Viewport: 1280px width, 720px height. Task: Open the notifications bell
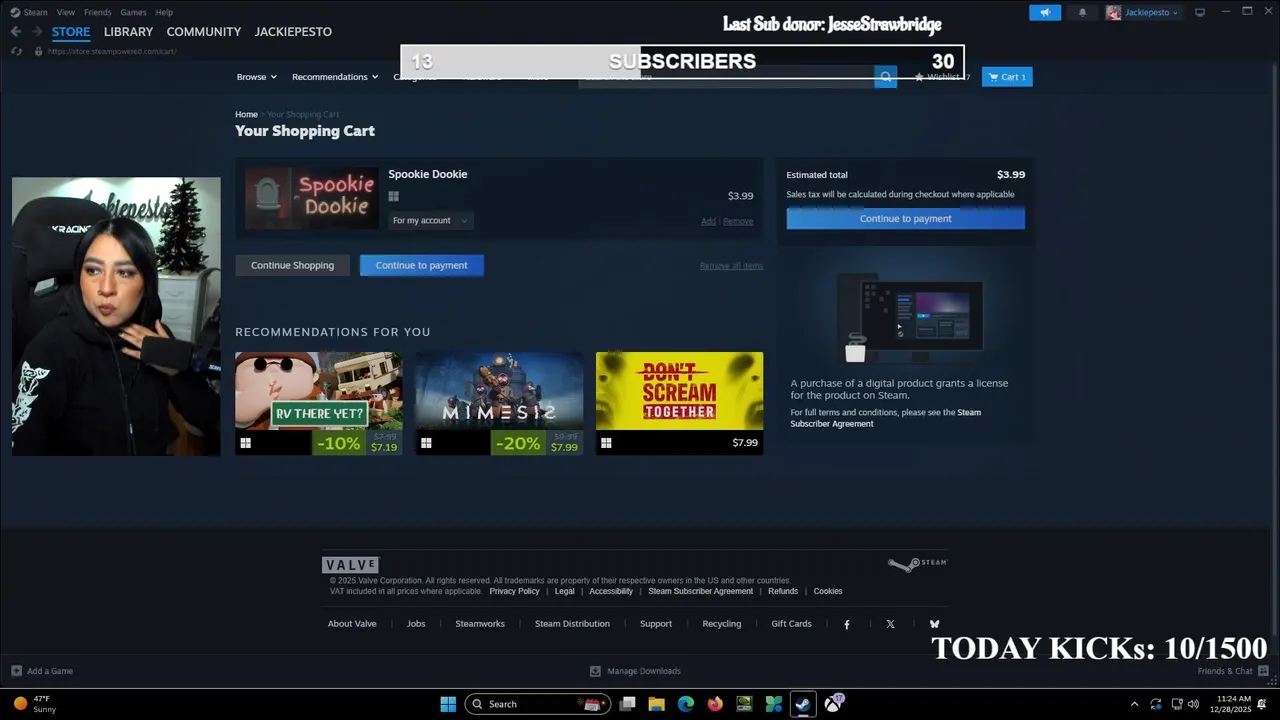(1082, 12)
